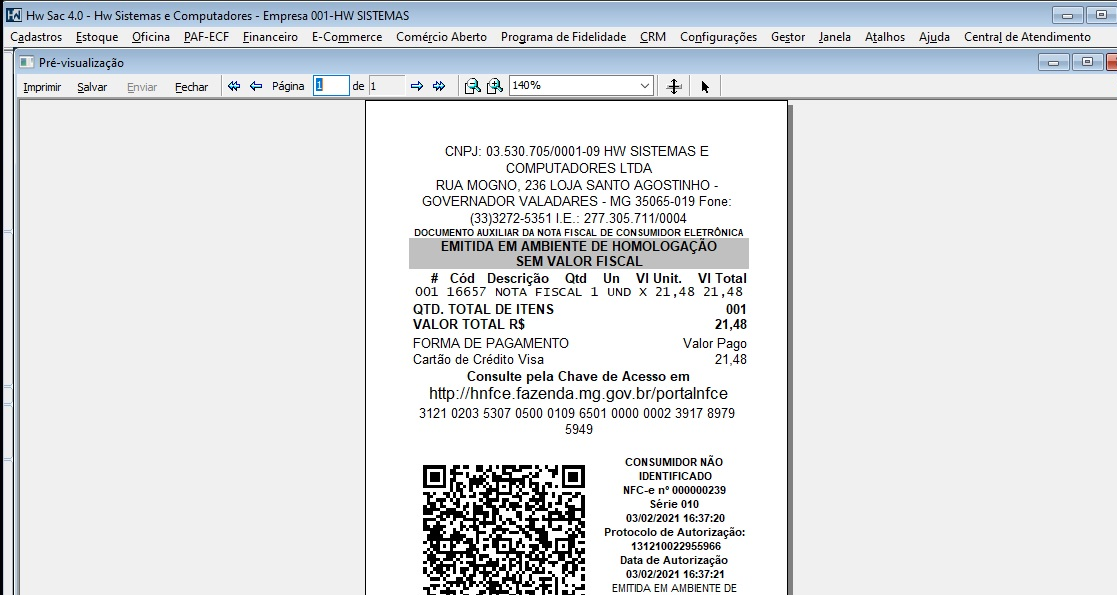Click the Hw Sac application title icon

point(14,15)
